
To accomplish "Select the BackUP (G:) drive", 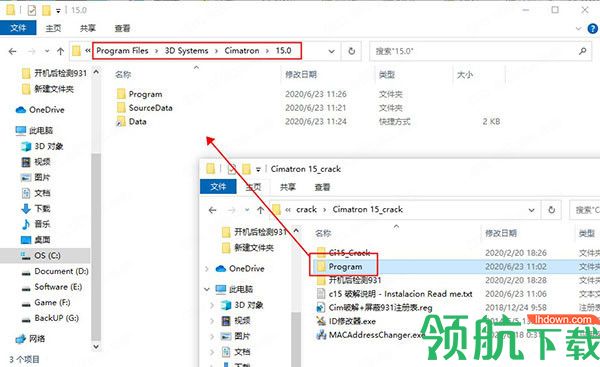I will click(50, 318).
